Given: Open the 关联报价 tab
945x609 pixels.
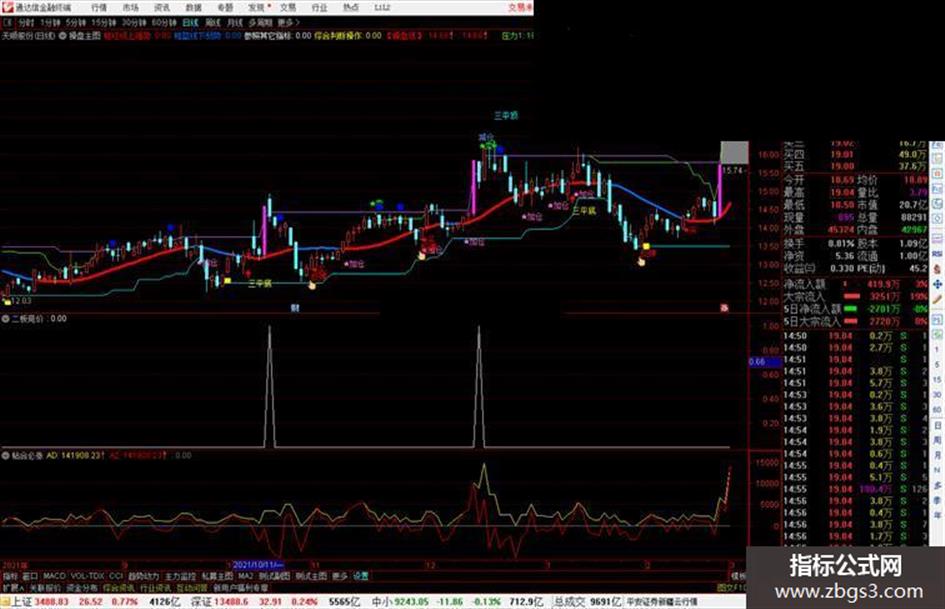Looking at the screenshot, I should coord(45,587).
